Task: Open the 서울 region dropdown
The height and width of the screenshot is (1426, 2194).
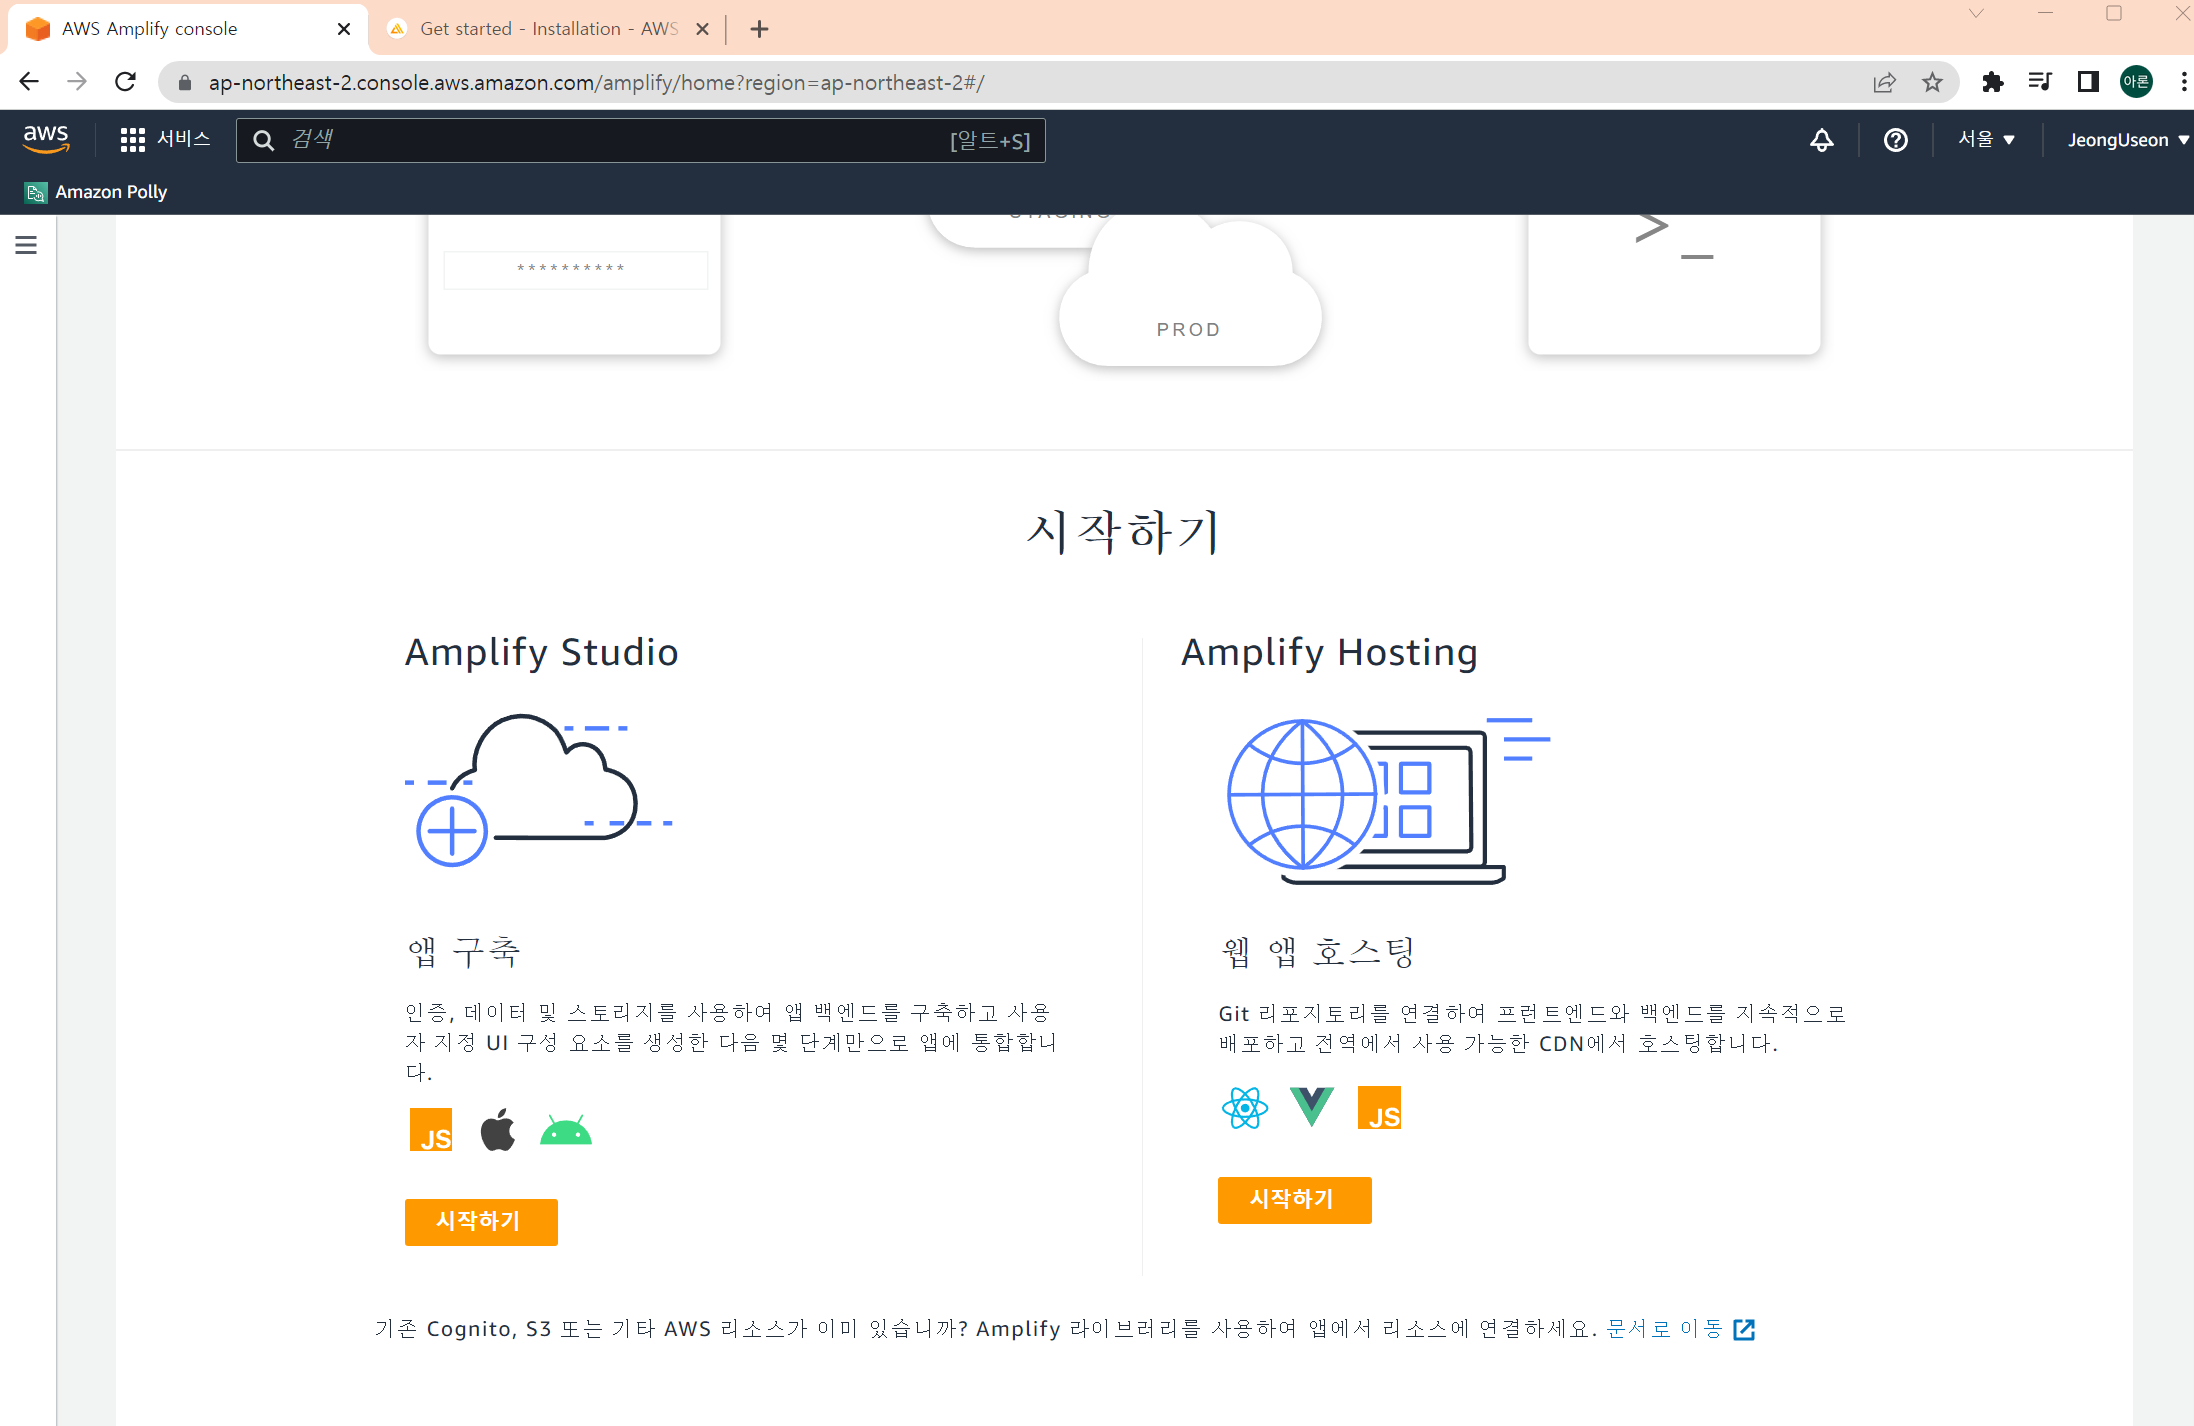Action: point(1986,140)
